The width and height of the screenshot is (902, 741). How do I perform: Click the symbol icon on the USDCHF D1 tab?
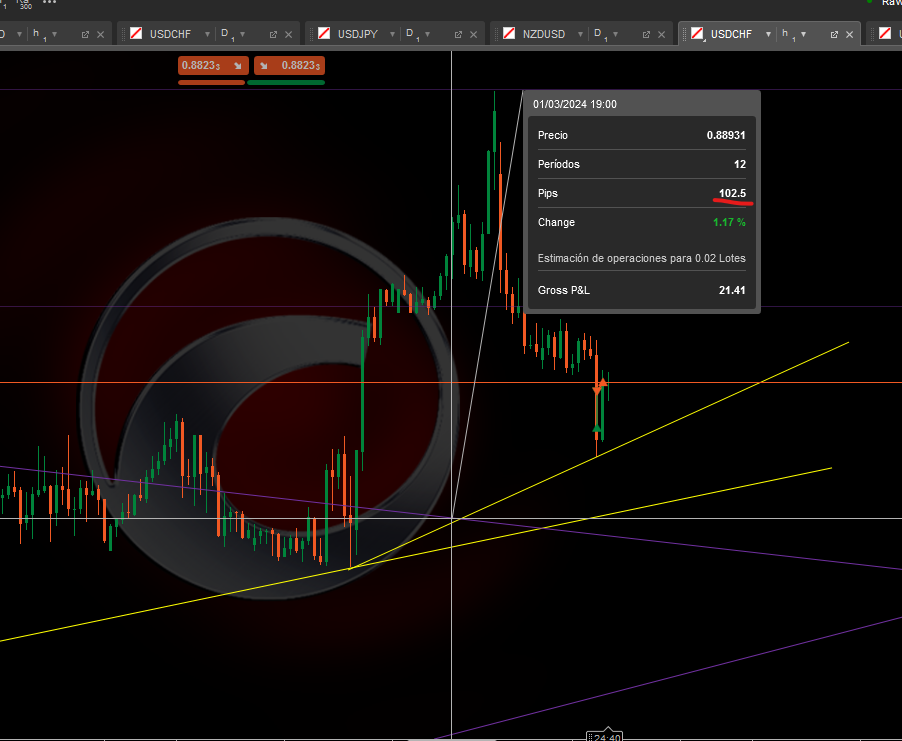click(x=136, y=34)
